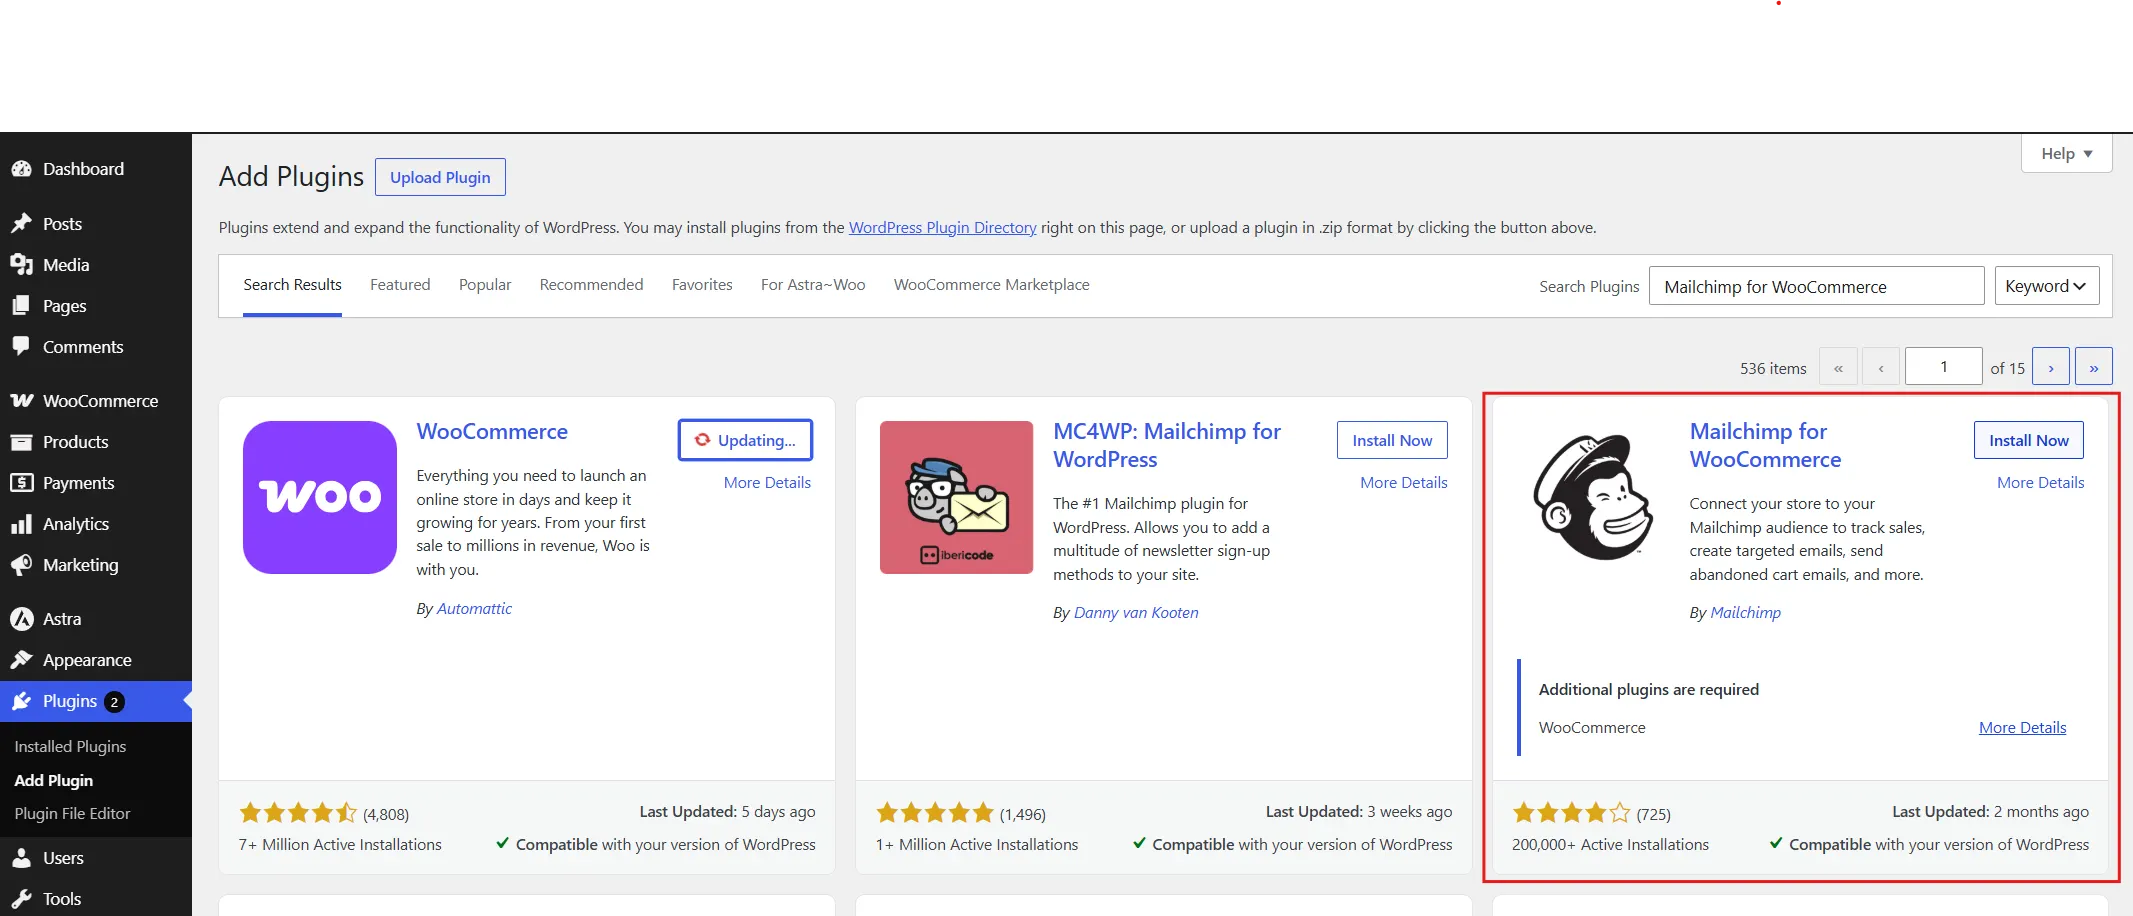Viewport: 2133px width, 916px height.
Task: Click the current page number field
Action: (1944, 366)
